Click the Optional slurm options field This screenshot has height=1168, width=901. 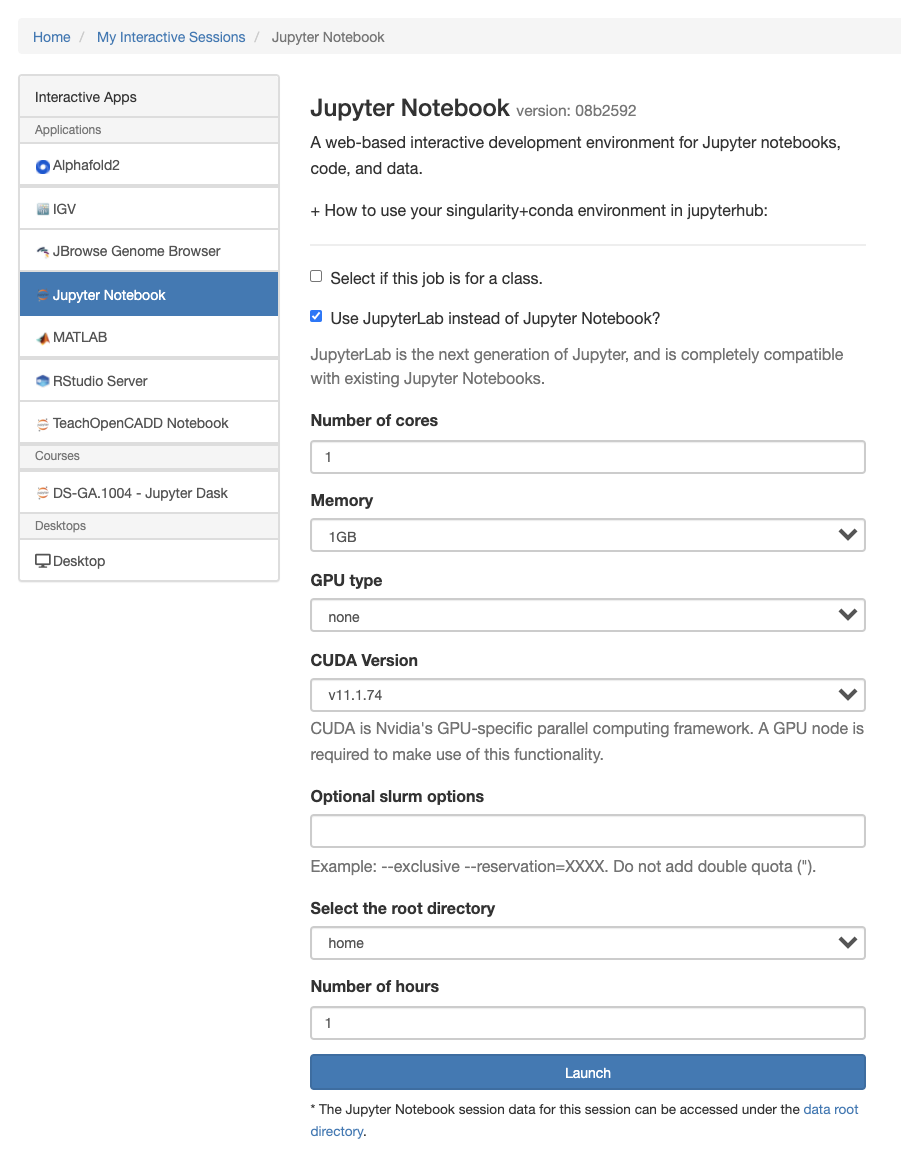tap(587, 831)
